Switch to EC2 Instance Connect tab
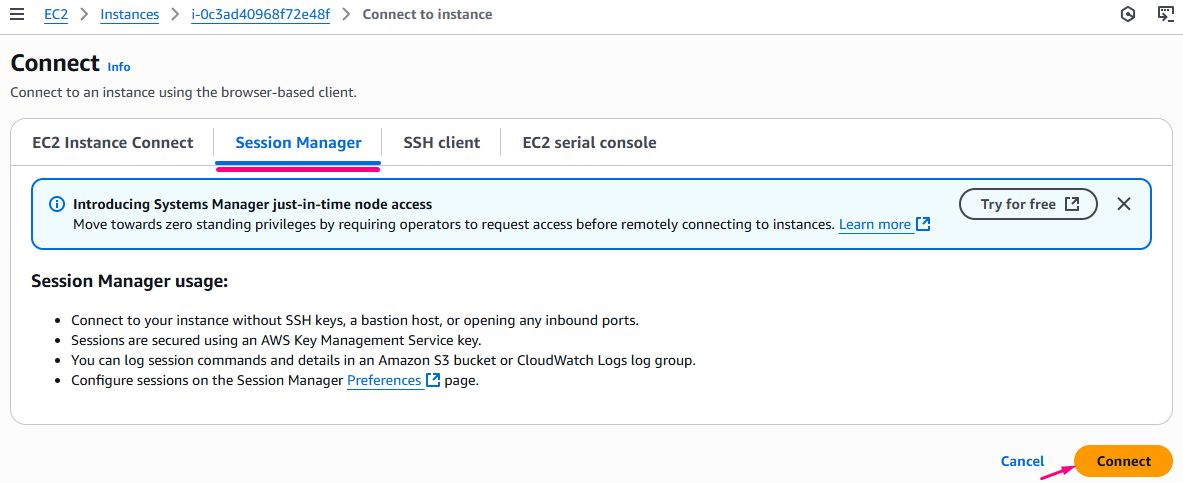 (112, 143)
